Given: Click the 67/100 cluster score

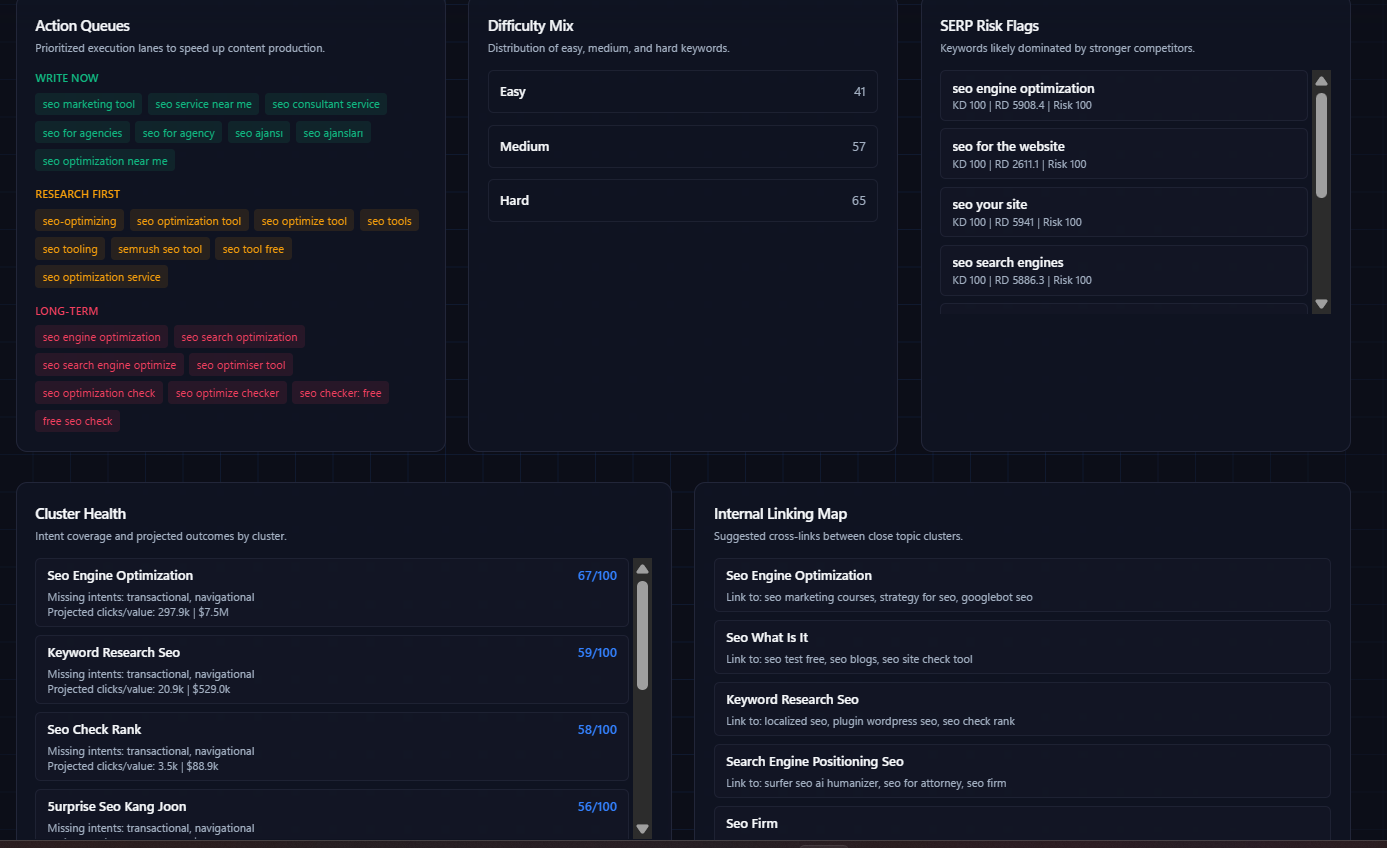Looking at the screenshot, I should tap(597, 576).
